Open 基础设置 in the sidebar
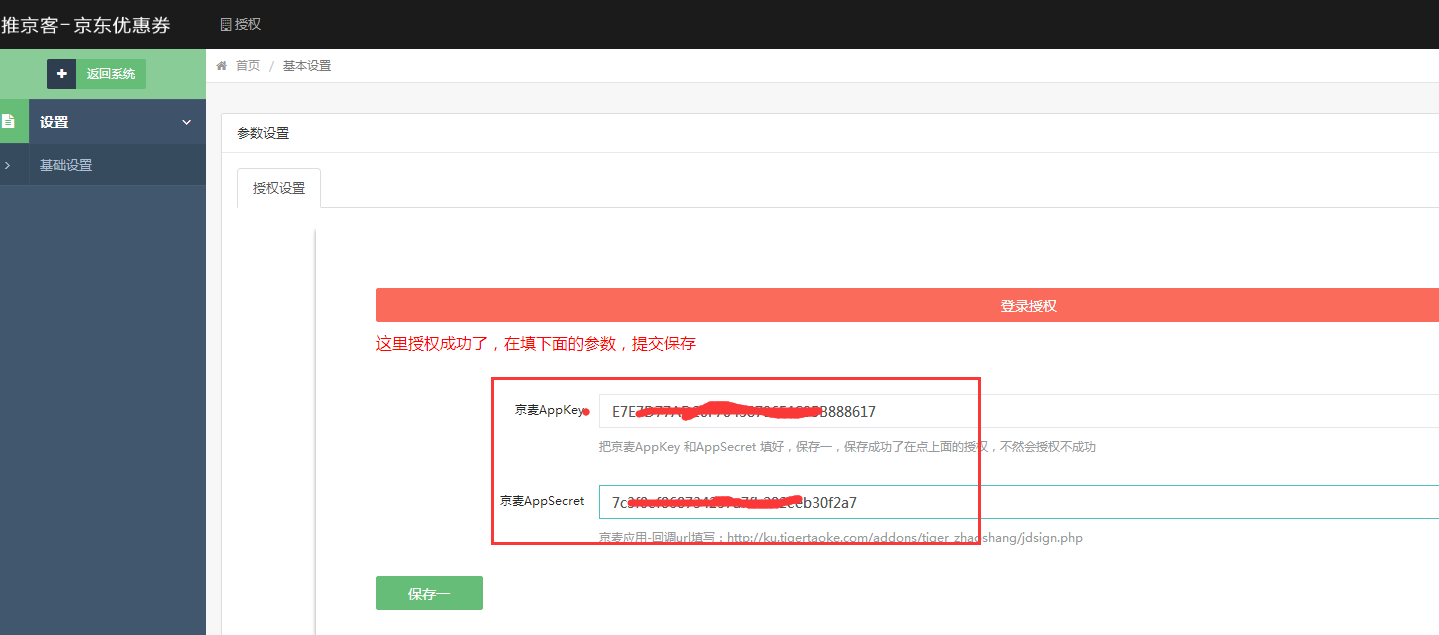 (x=66, y=165)
